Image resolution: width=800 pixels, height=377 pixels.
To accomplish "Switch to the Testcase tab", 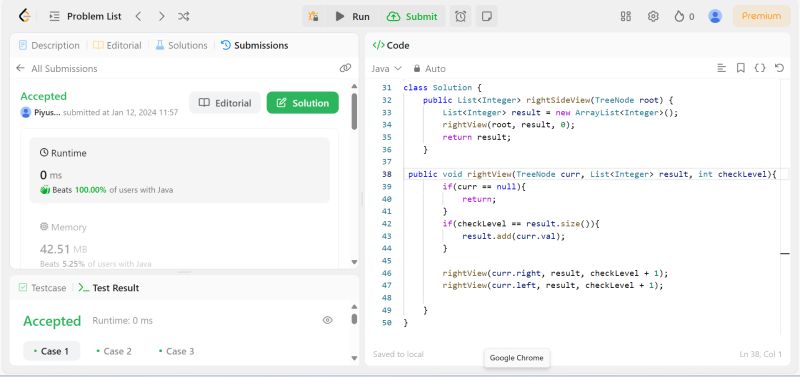I will tap(43, 288).
